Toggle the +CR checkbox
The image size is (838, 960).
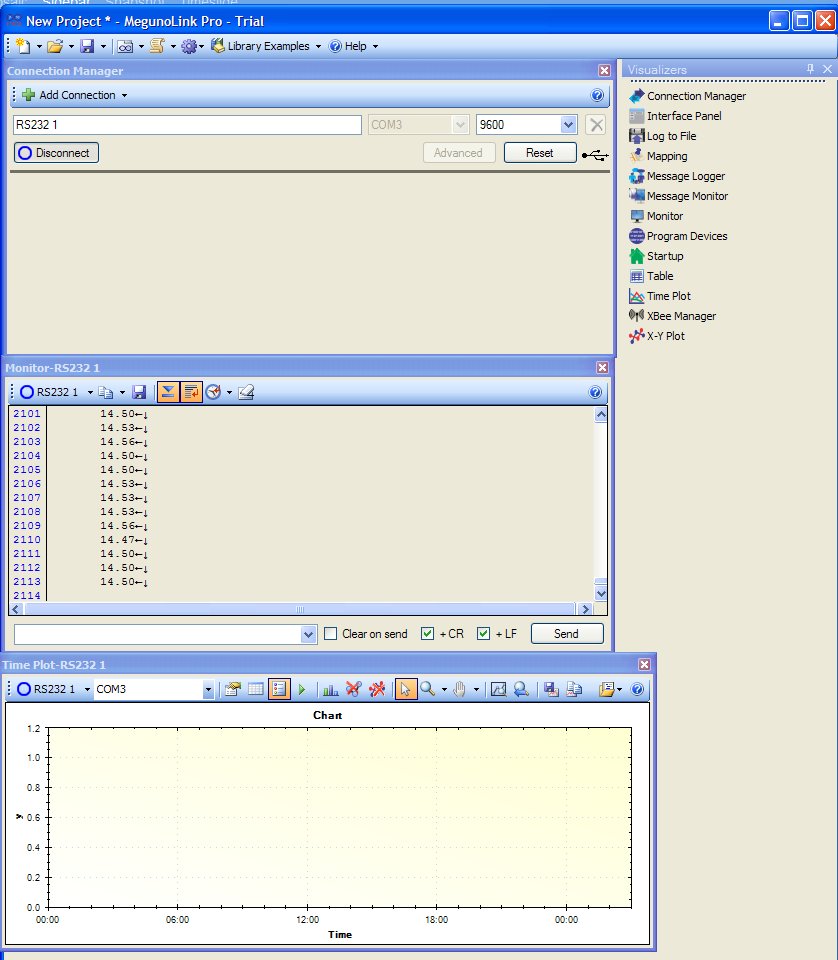pos(427,634)
